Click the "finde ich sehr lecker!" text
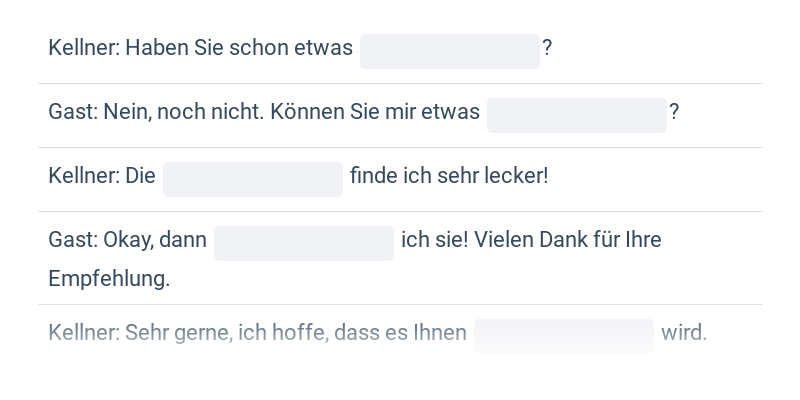This screenshot has height=400, width=800. tap(449, 176)
